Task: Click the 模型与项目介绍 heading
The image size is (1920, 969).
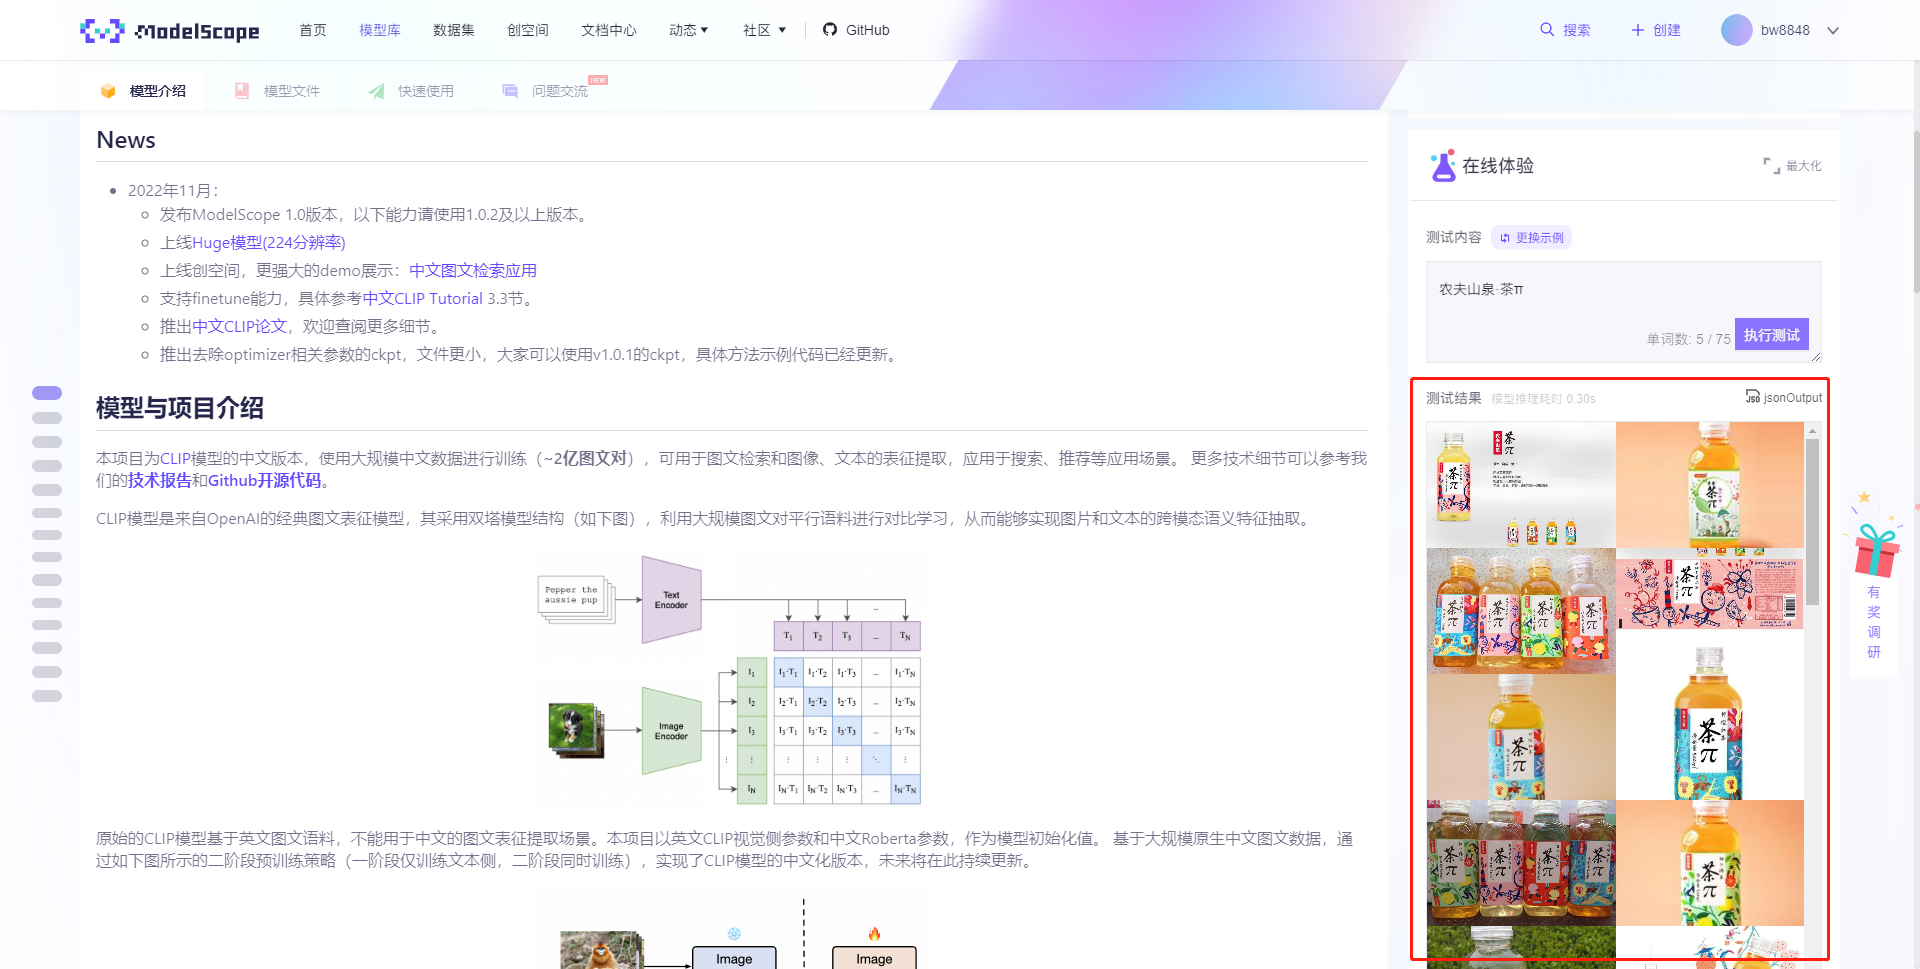Action: (x=180, y=408)
